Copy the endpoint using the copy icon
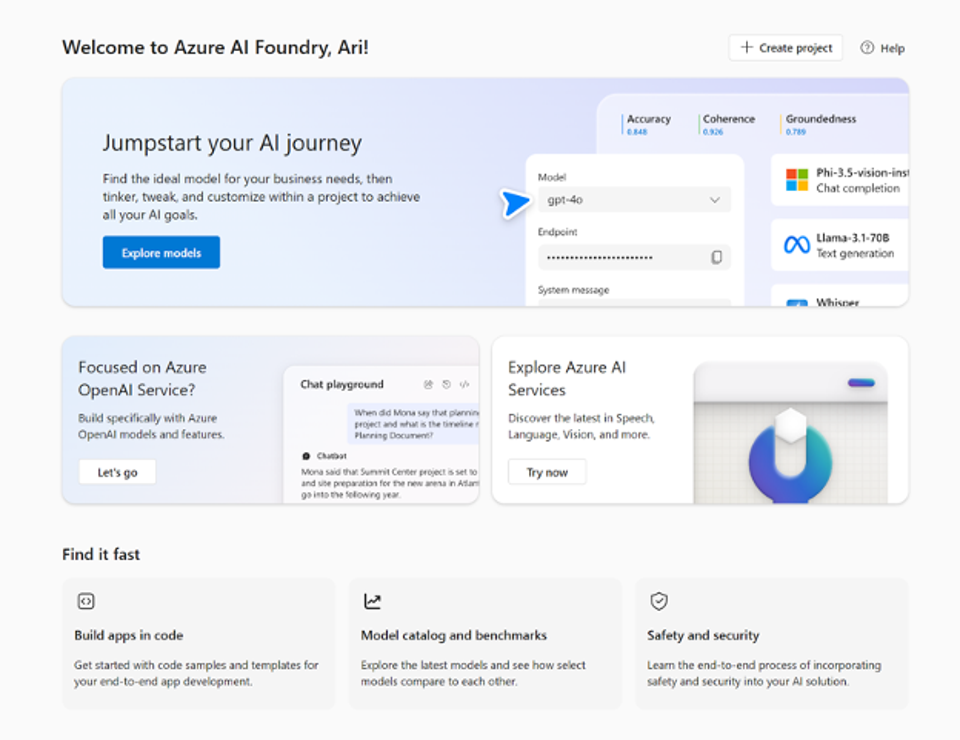Image resolution: width=960 pixels, height=740 pixels. (716, 257)
